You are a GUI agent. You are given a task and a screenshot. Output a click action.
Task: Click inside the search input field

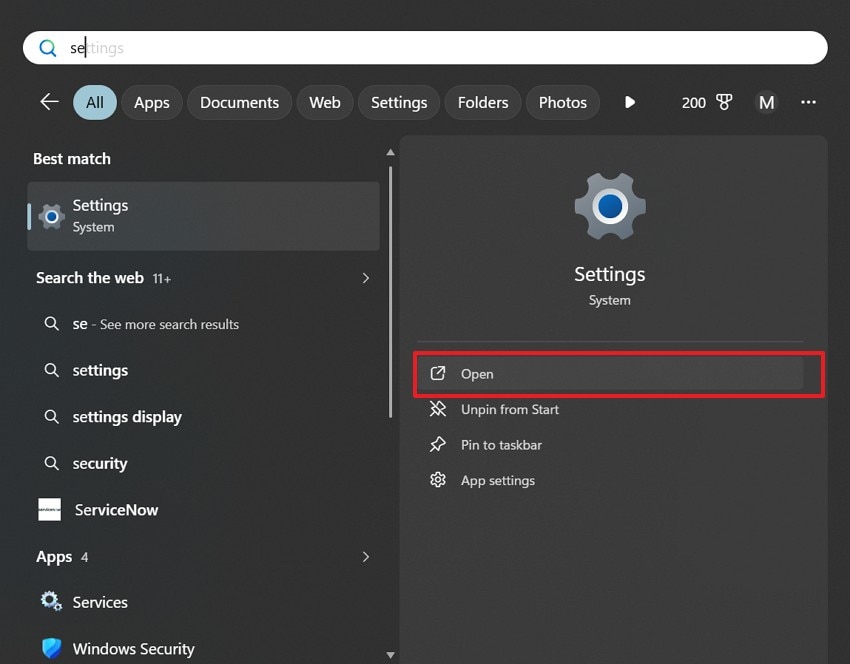[x=425, y=48]
